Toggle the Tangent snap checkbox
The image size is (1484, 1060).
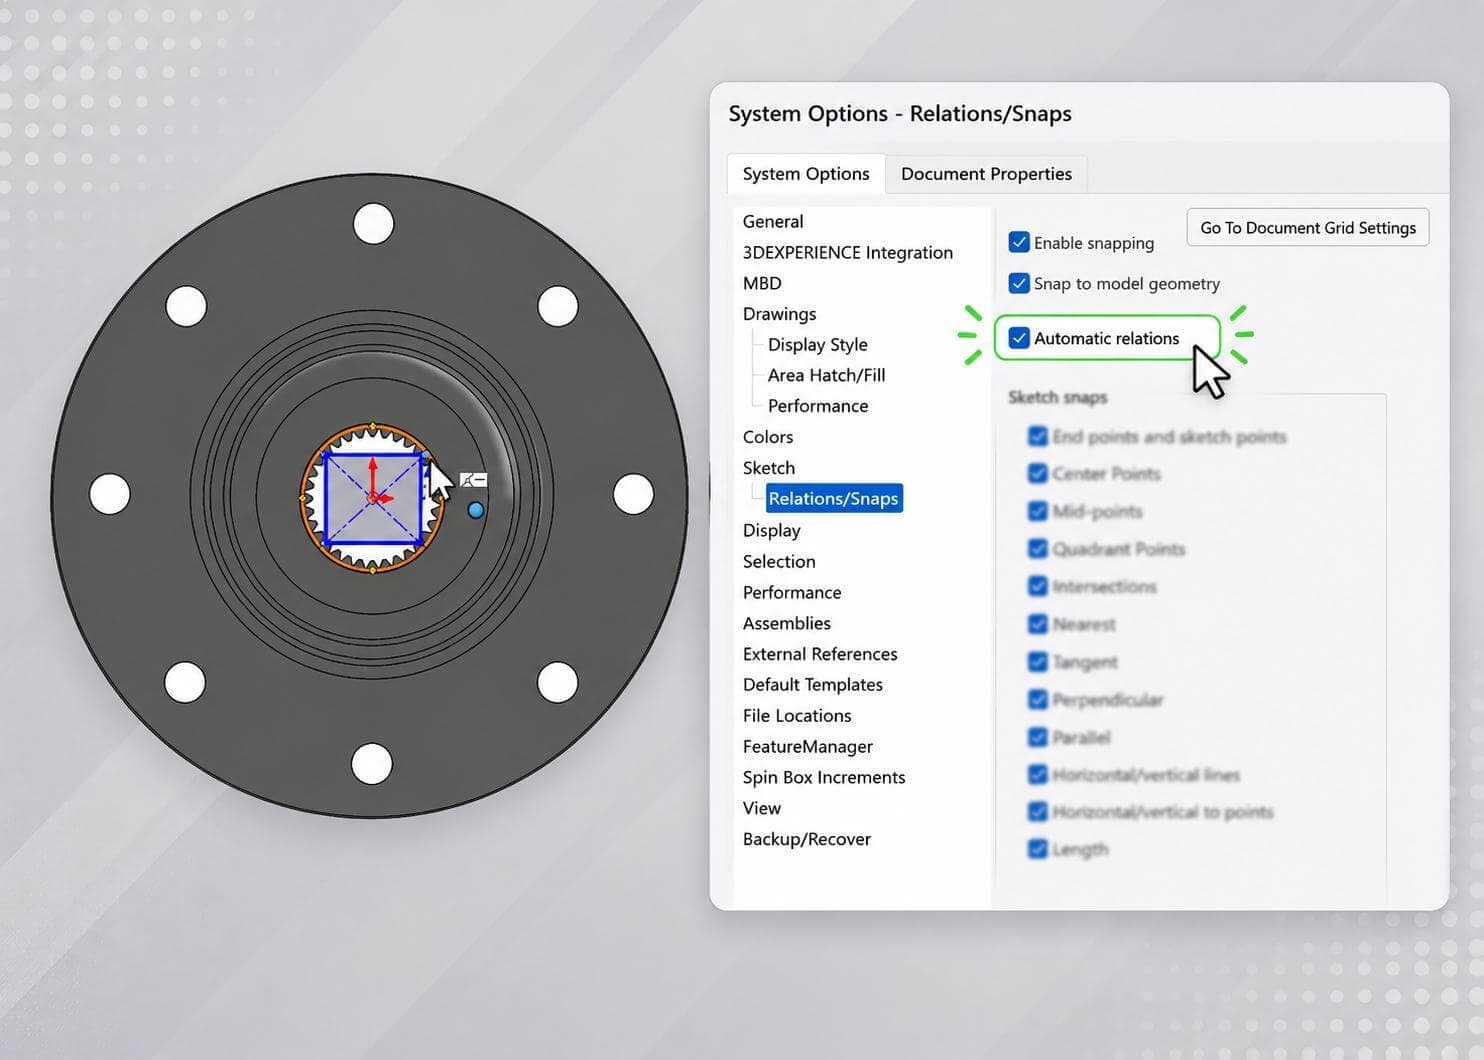(1037, 662)
